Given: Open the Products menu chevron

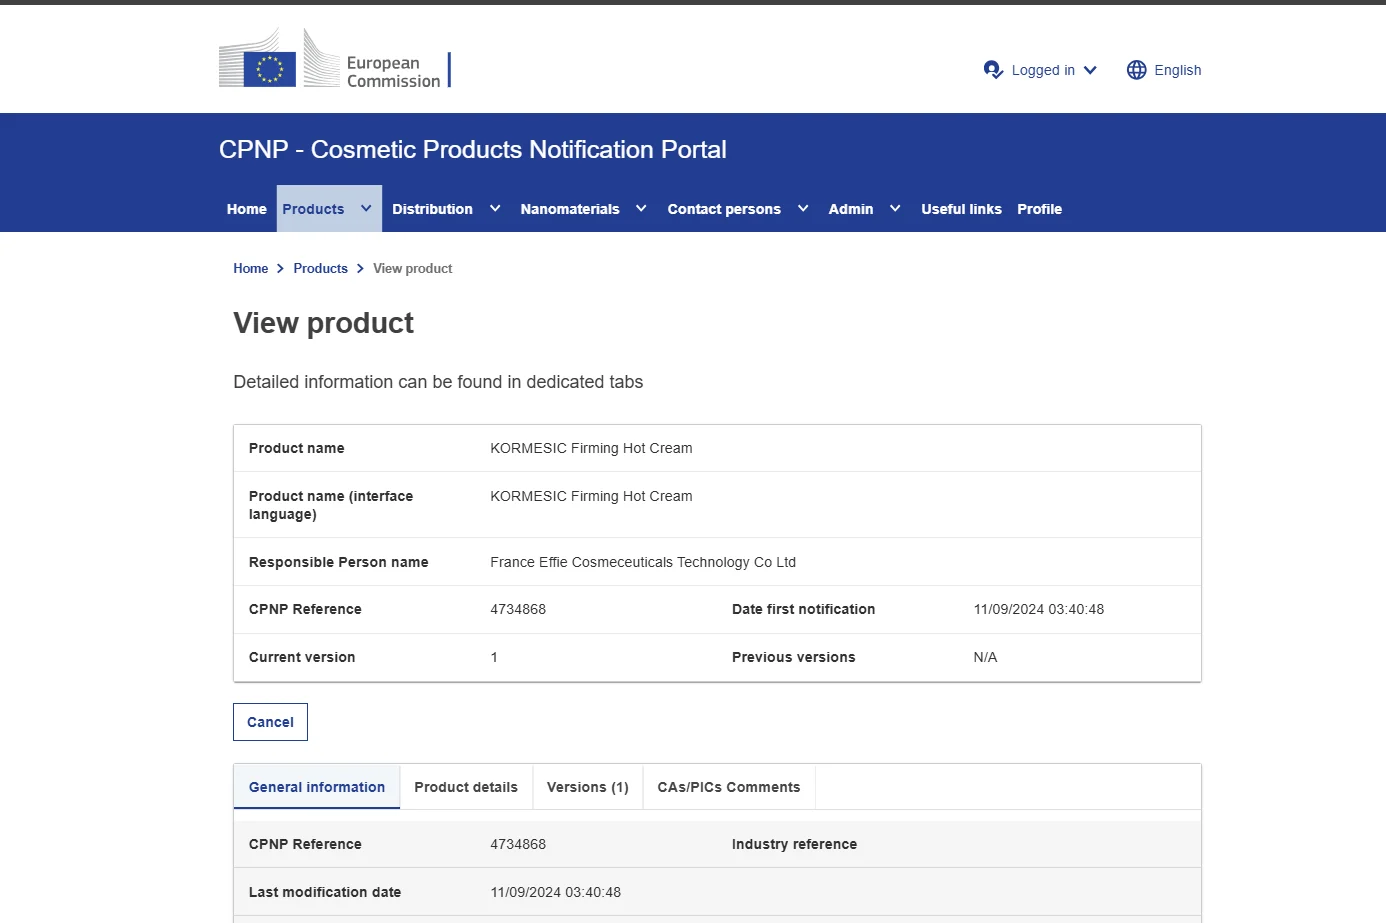Looking at the screenshot, I should (x=366, y=209).
